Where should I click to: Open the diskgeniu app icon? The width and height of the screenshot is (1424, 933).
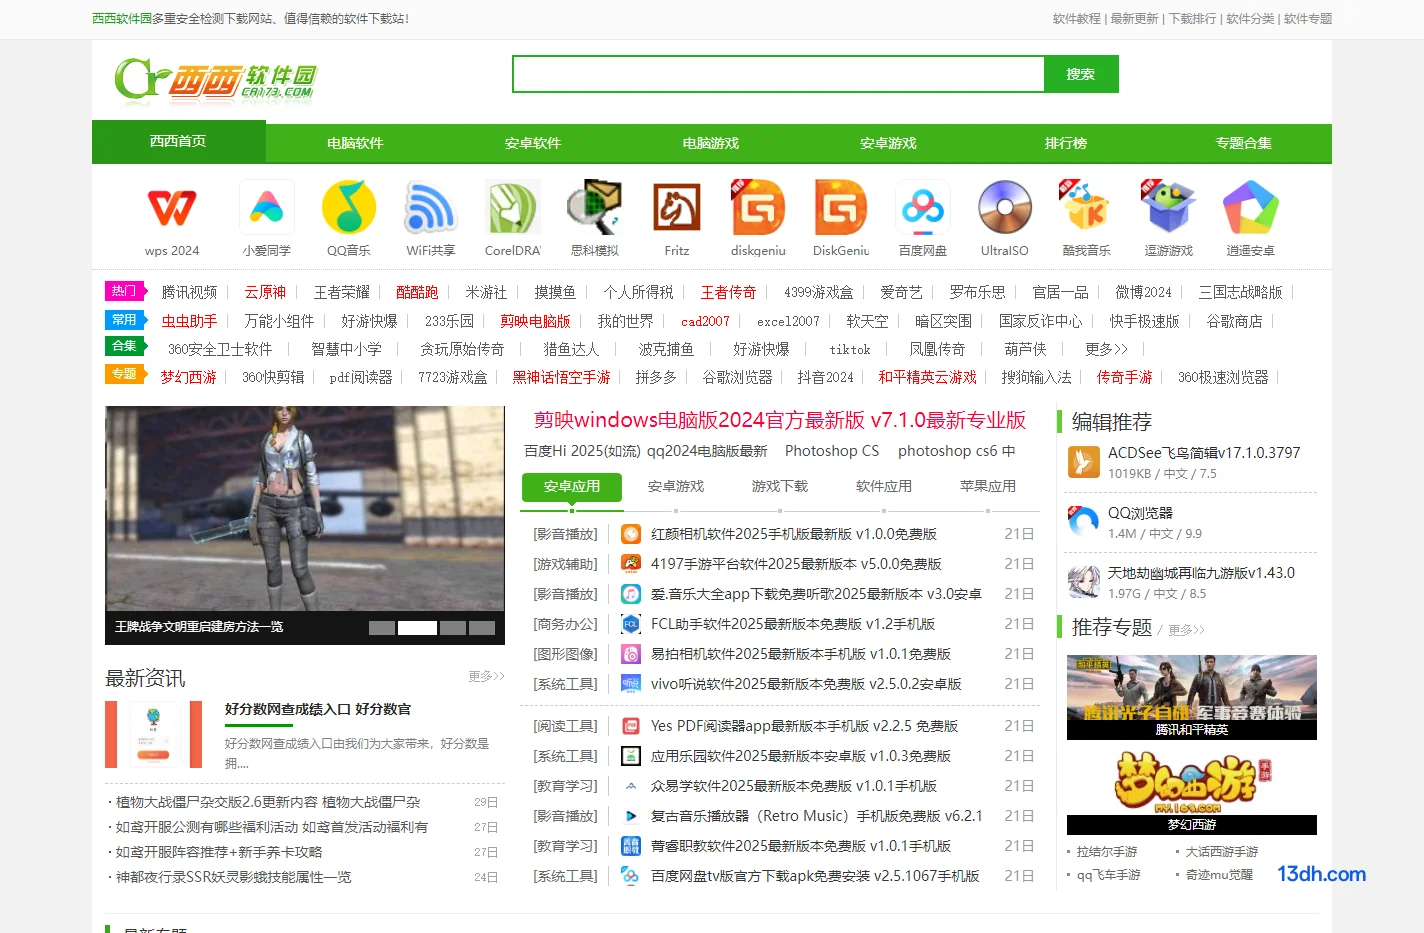pyautogui.click(x=758, y=208)
